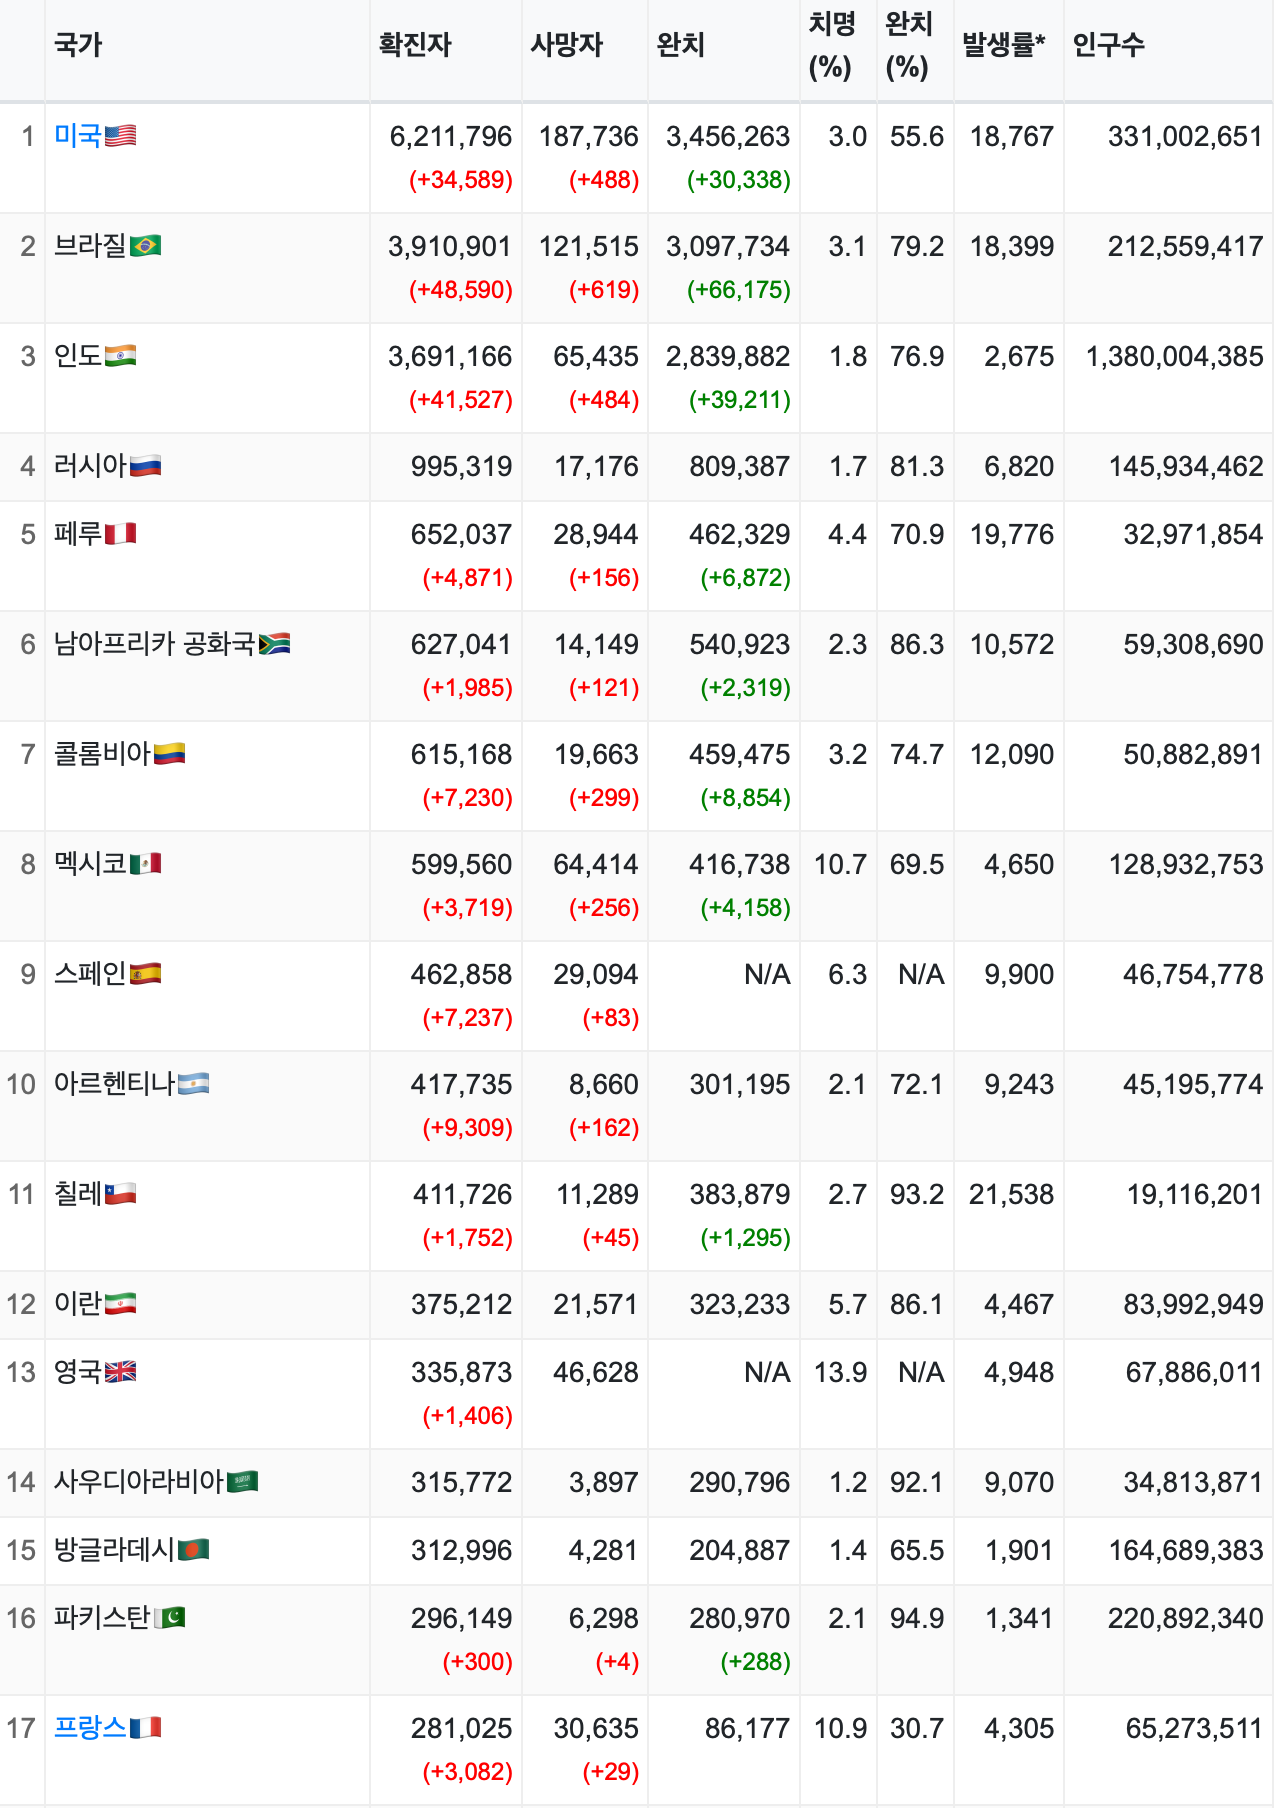
Task: Open the 프랑스 country link
Action: (x=90, y=1727)
